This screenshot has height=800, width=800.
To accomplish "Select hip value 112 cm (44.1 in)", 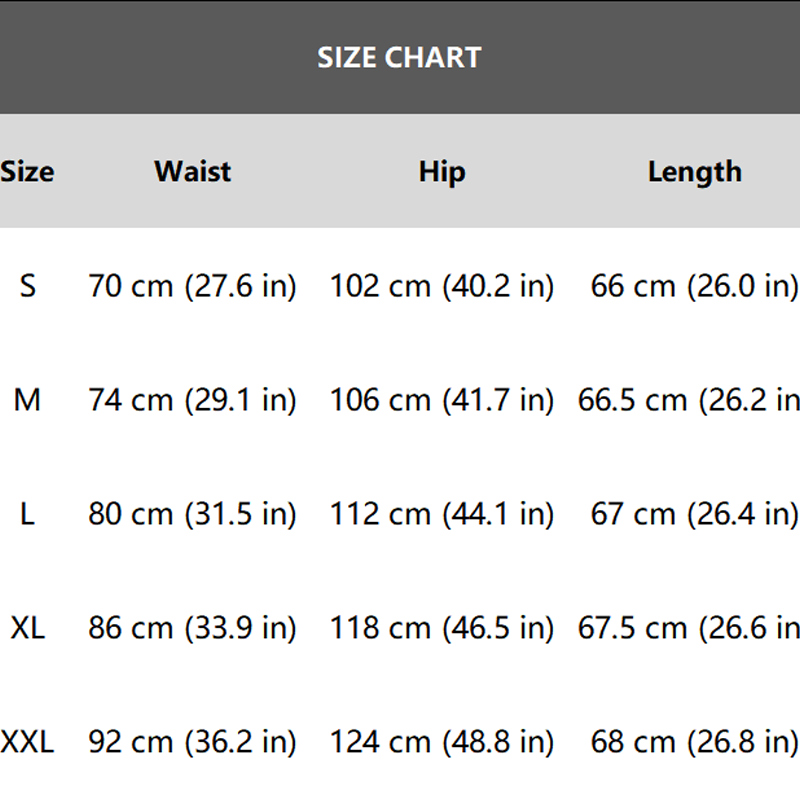I will click(x=442, y=514).
